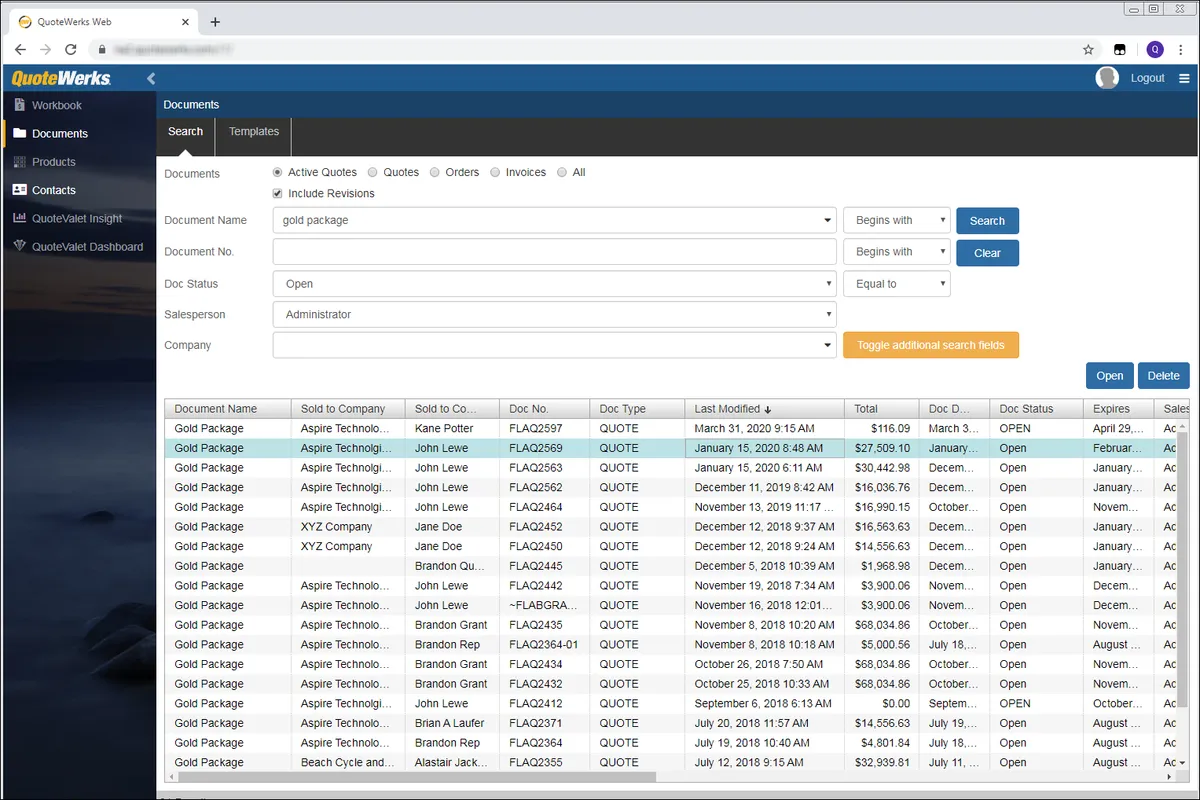Choose the Invoices radio option
Image resolution: width=1200 pixels, height=800 pixels.
pos(495,172)
